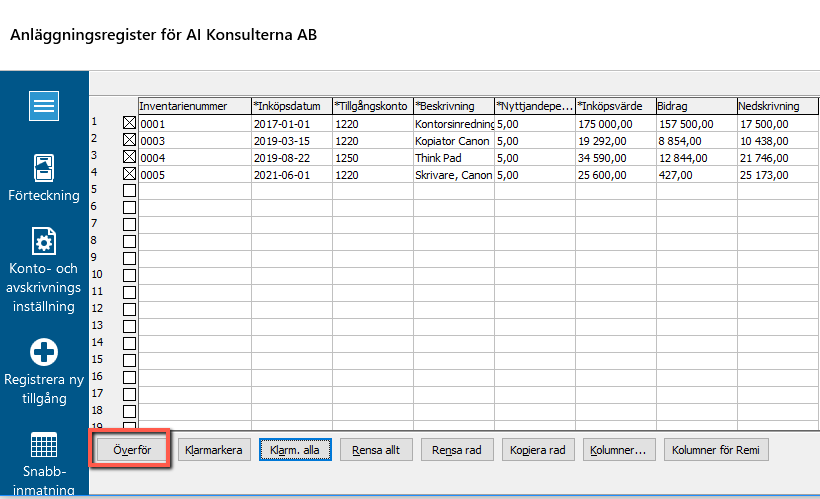
Task: Click the Kolumner för Remi button
Action: tap(716, 450)
